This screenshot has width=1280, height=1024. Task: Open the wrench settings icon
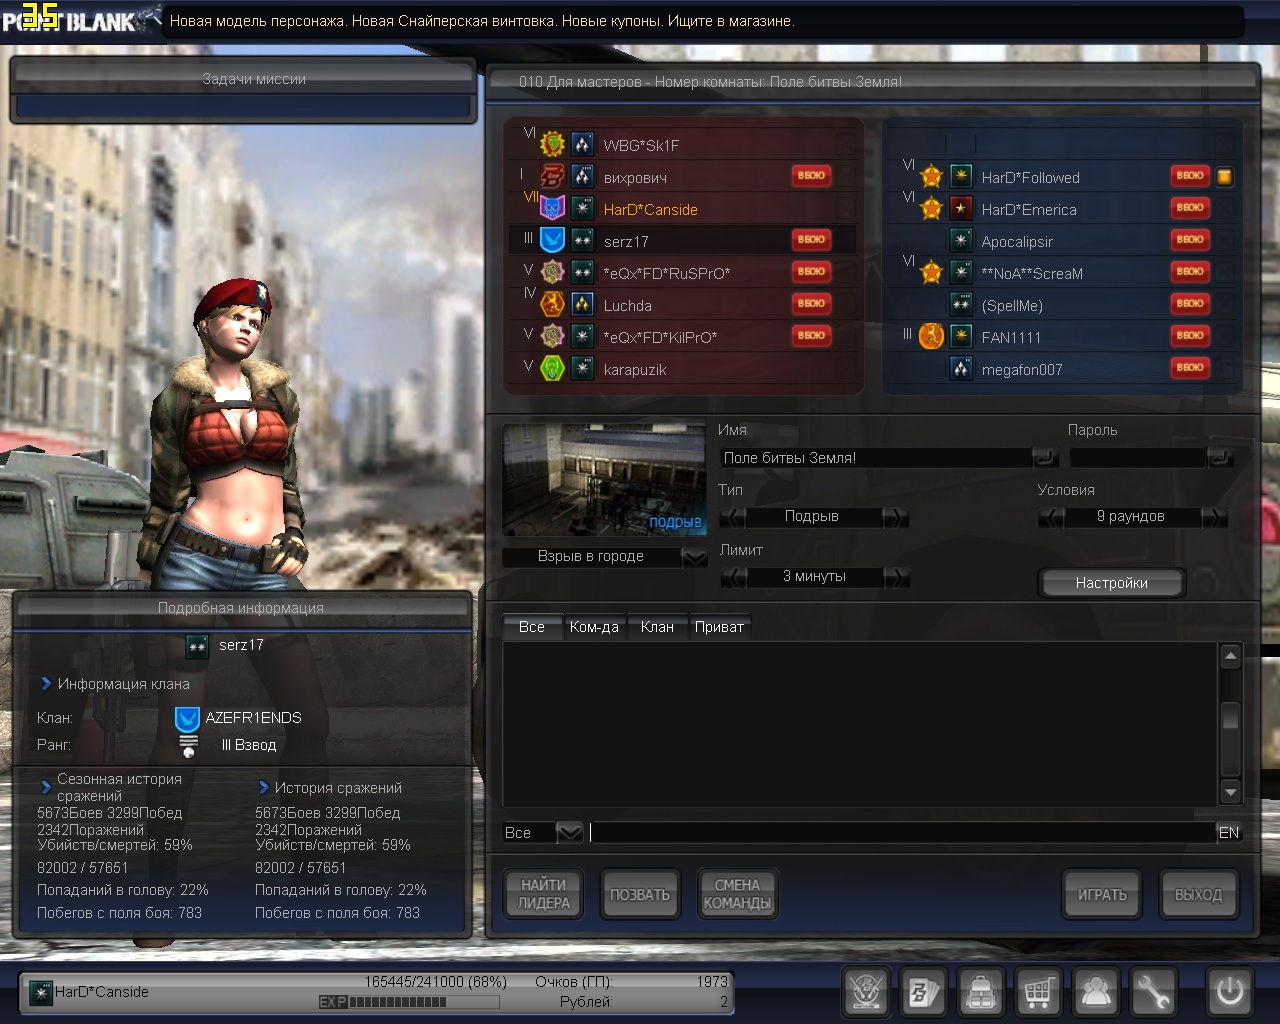coord(1153,992)
